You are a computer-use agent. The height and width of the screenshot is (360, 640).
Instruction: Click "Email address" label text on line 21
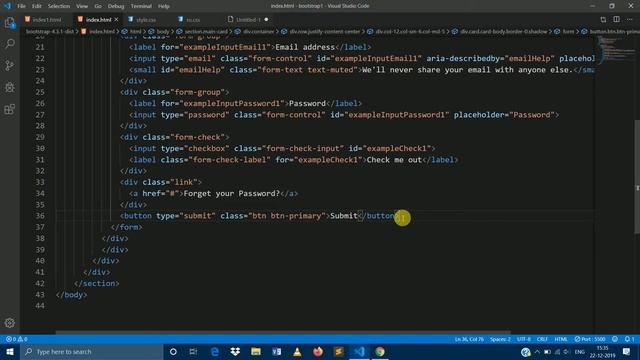click(305, 47)
